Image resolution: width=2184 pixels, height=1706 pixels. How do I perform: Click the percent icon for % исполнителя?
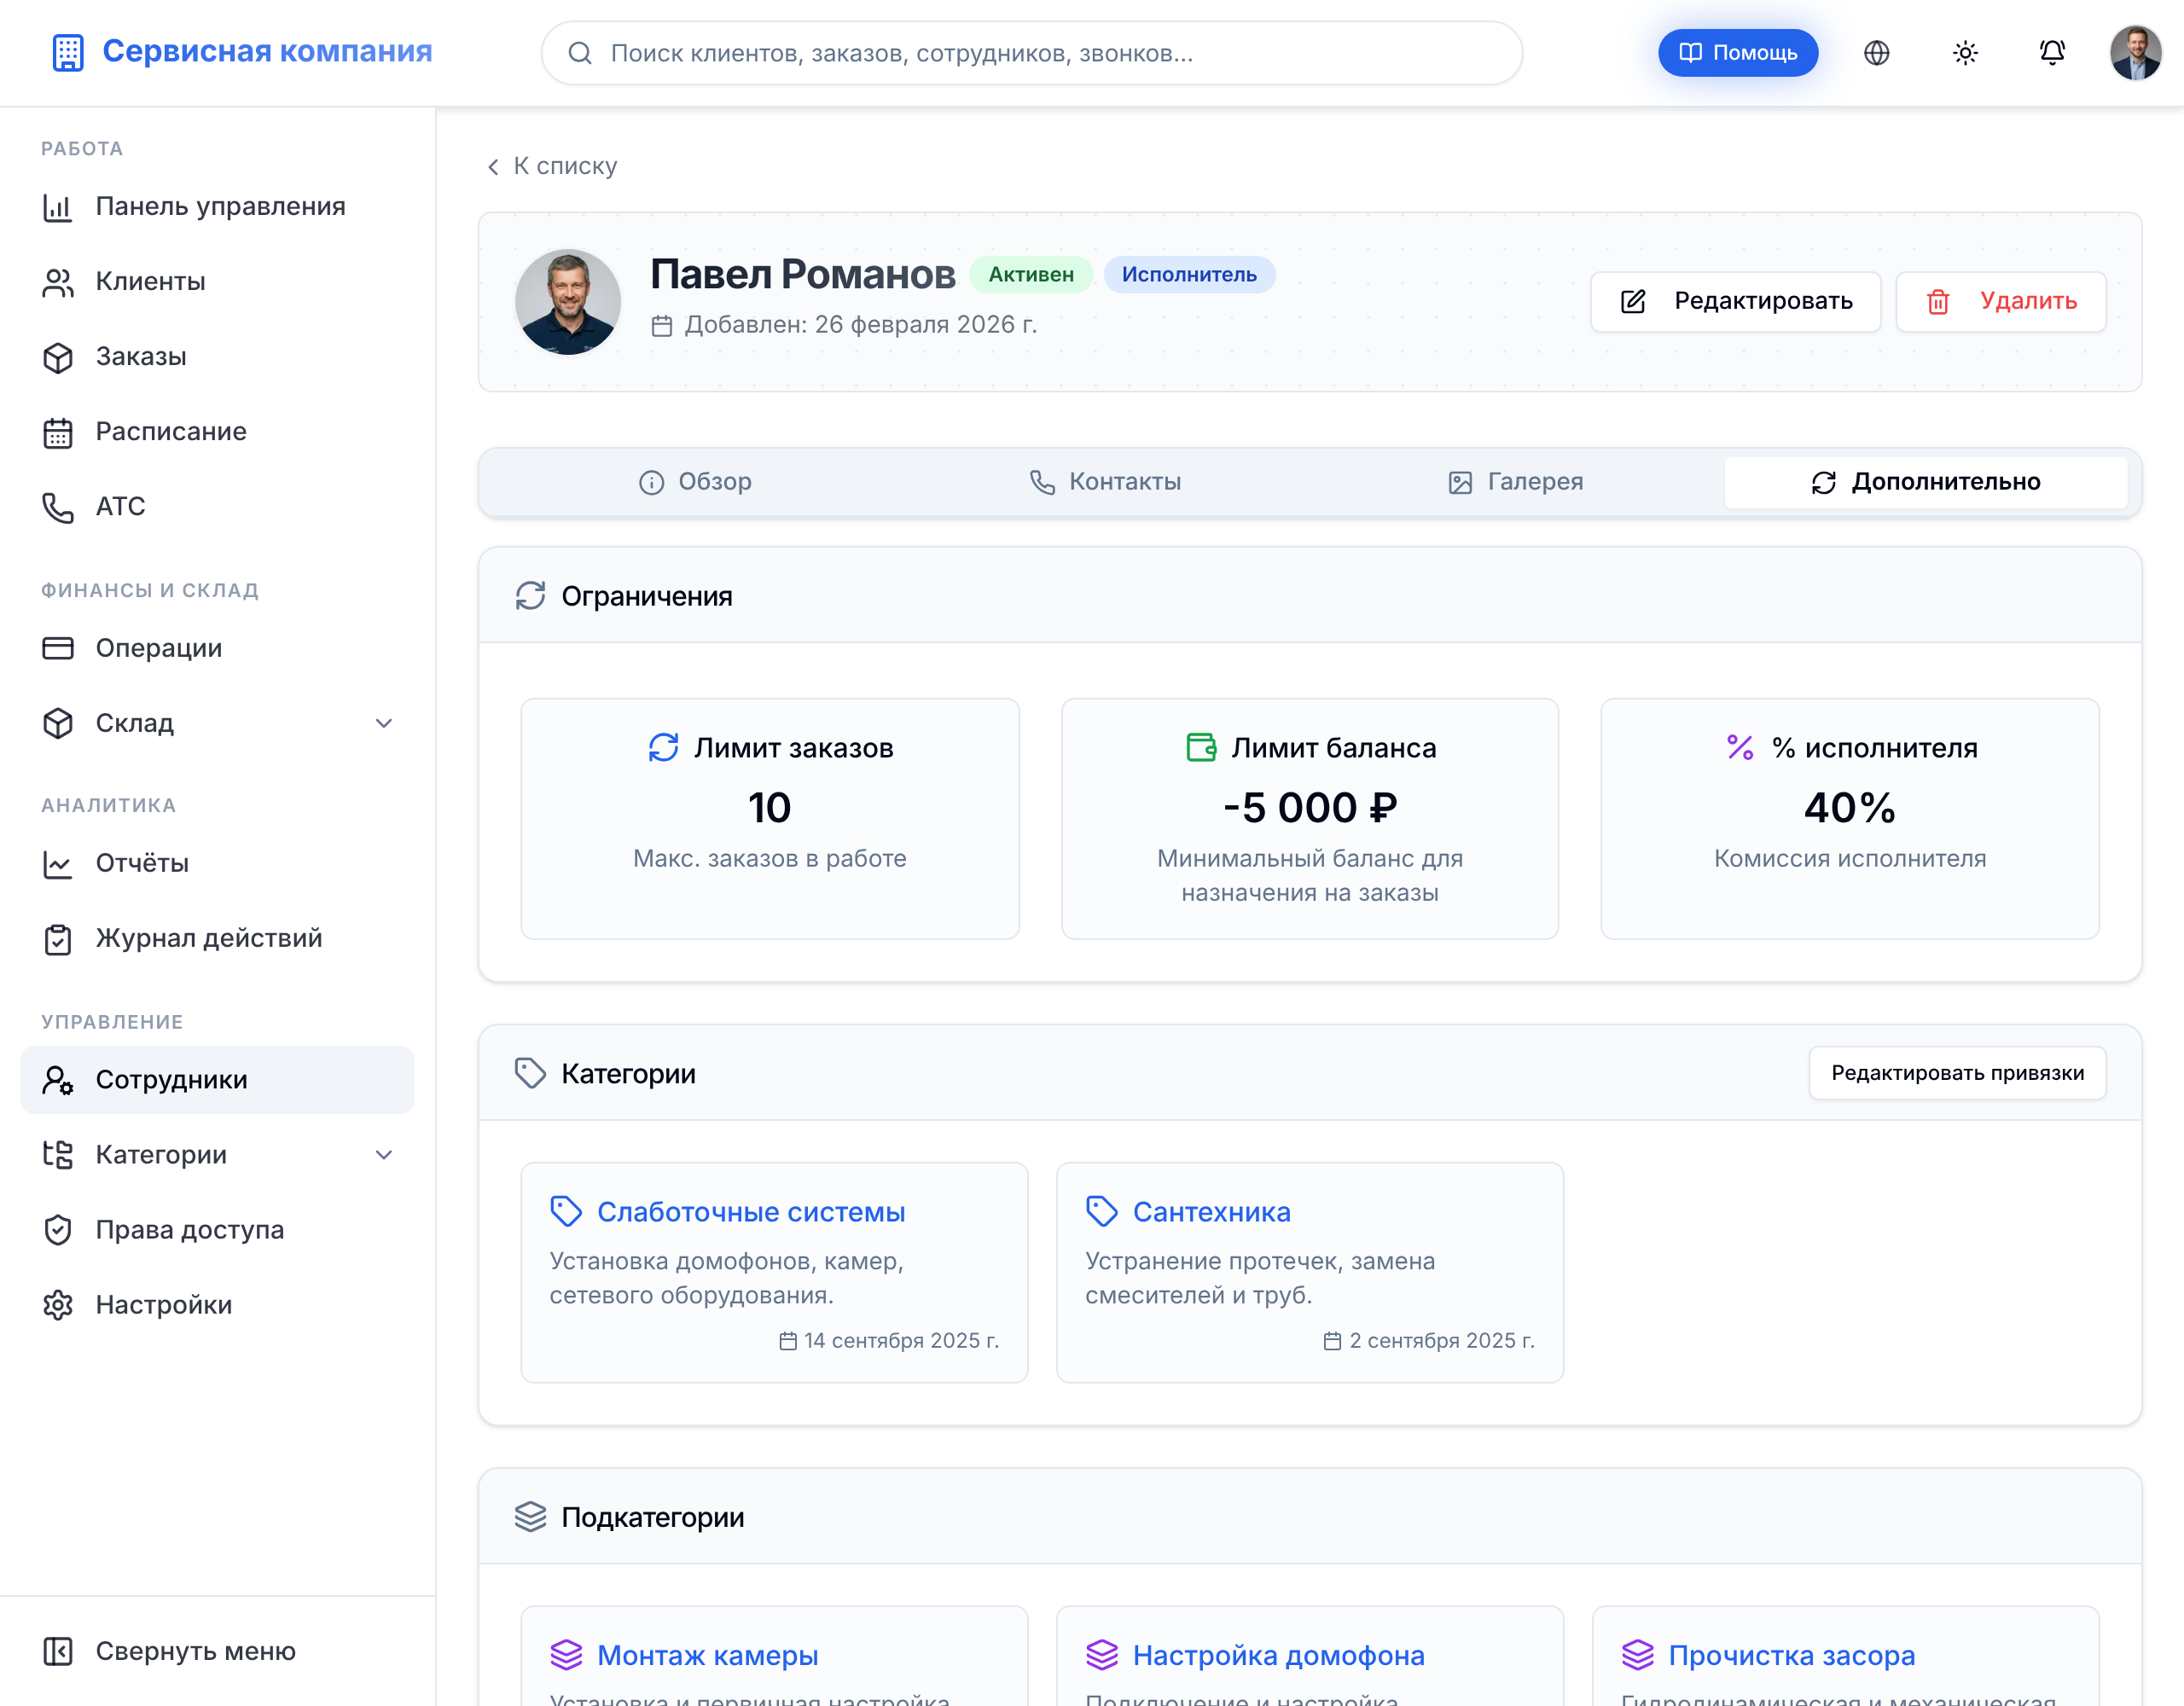(x=1740, y=747)
